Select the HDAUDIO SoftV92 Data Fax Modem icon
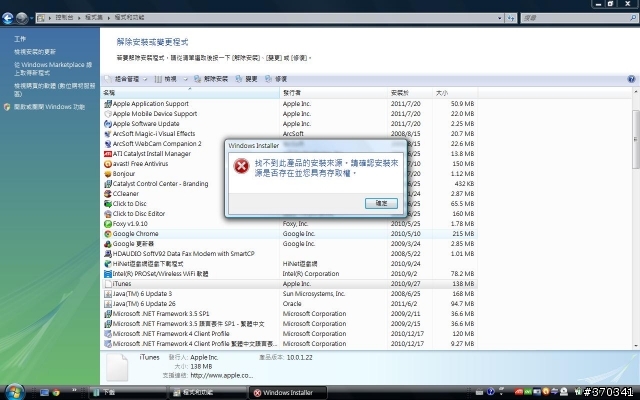The height and width of the screenshot is (400, 640). coord(108,254)
